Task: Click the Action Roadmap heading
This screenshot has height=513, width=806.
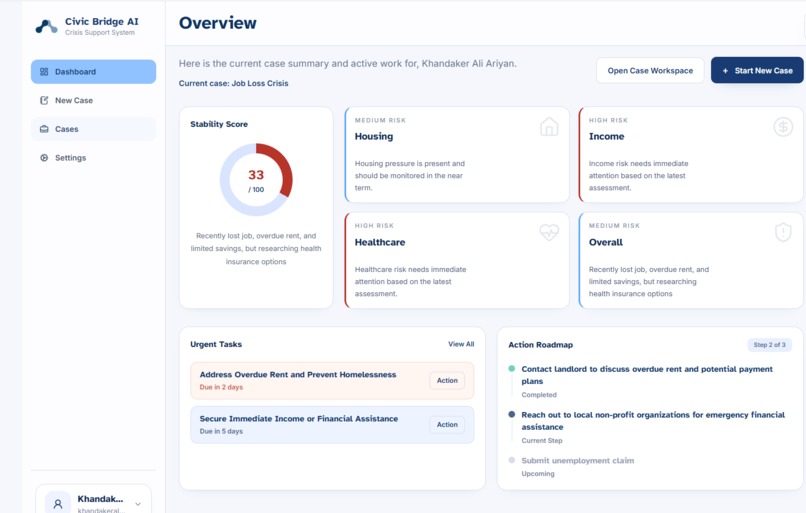Action: tap(540, 345)
